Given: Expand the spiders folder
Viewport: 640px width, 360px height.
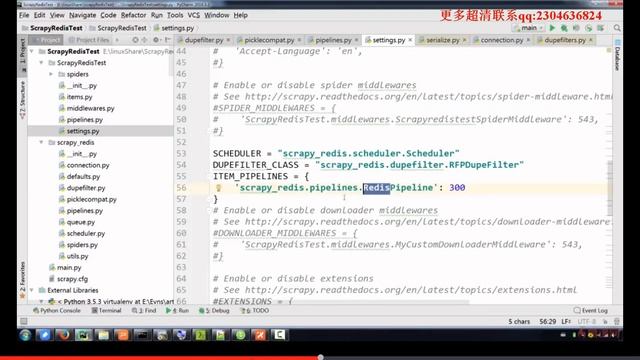Looking at the screenshot, I should coord(51,74).
